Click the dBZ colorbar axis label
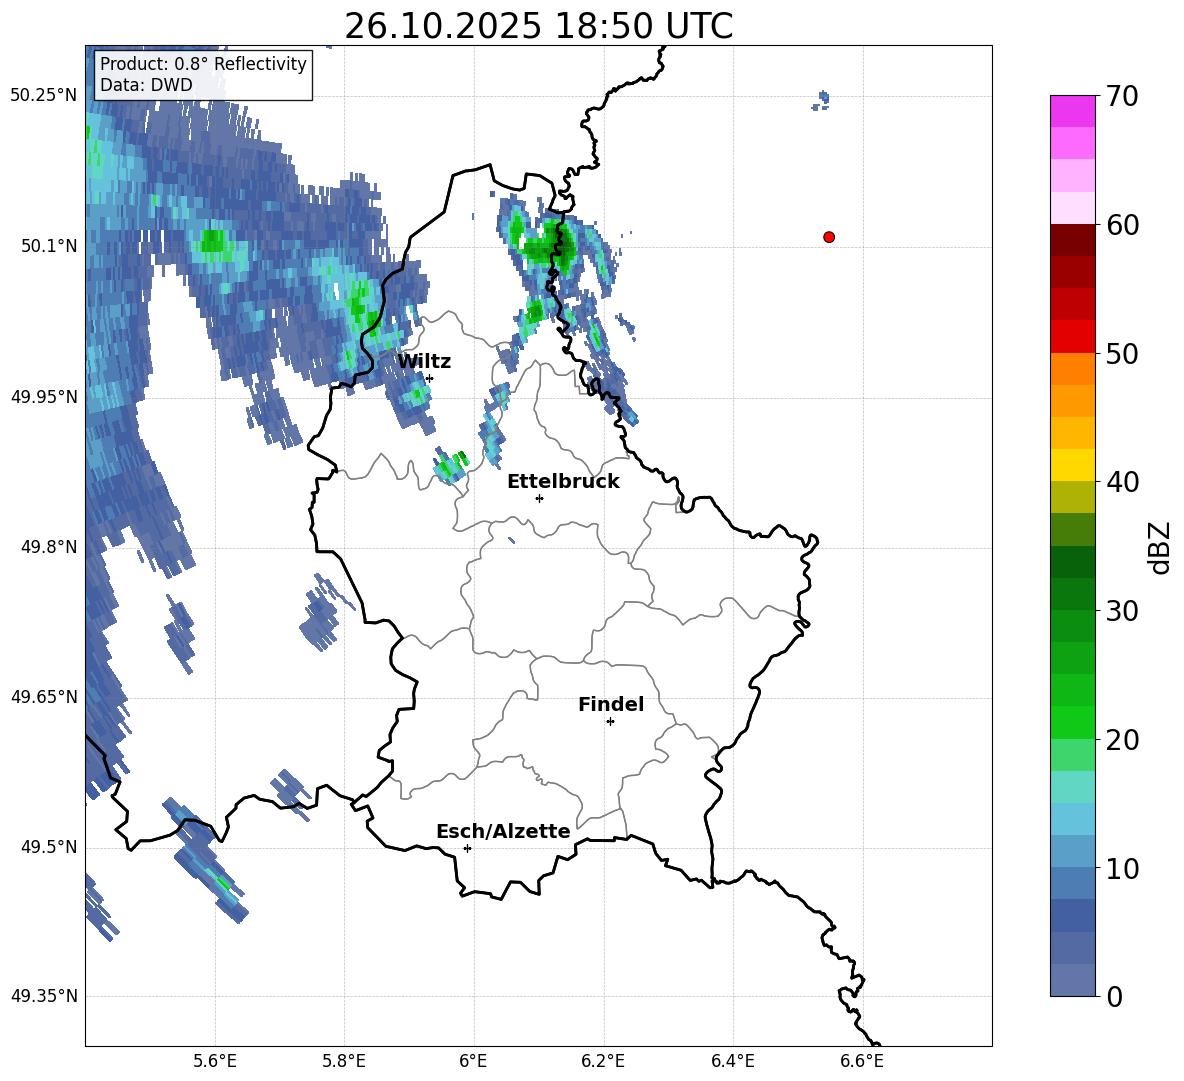The width and height of the screenshot is (1184, 1081). tap(1161, 547)
